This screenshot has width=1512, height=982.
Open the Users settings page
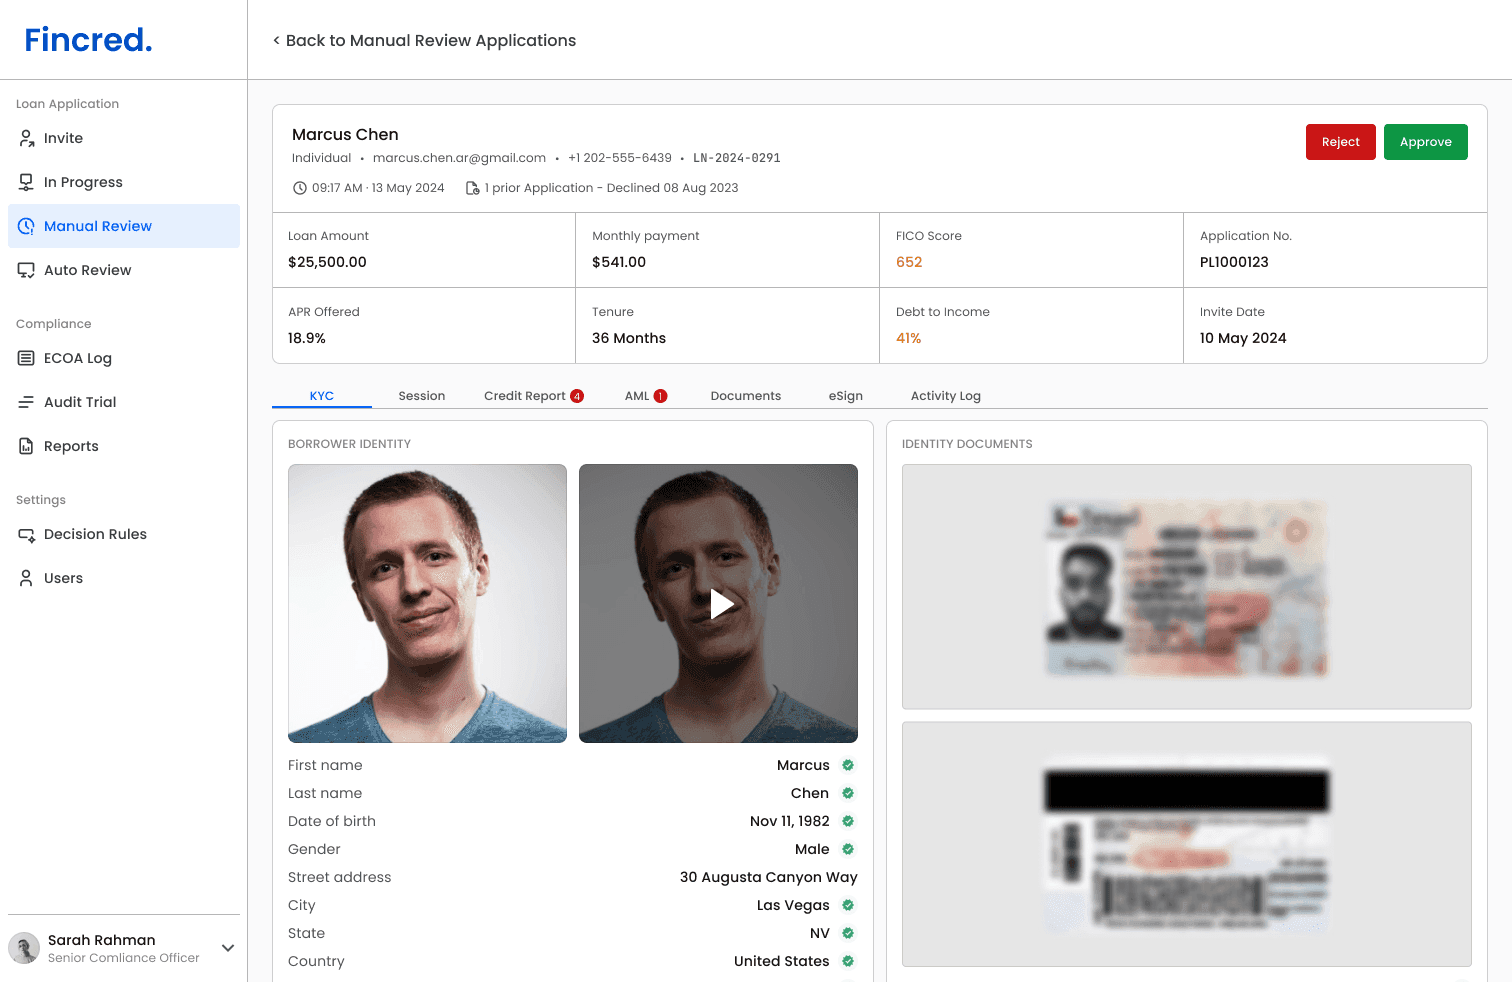click(x=124, y=578)
